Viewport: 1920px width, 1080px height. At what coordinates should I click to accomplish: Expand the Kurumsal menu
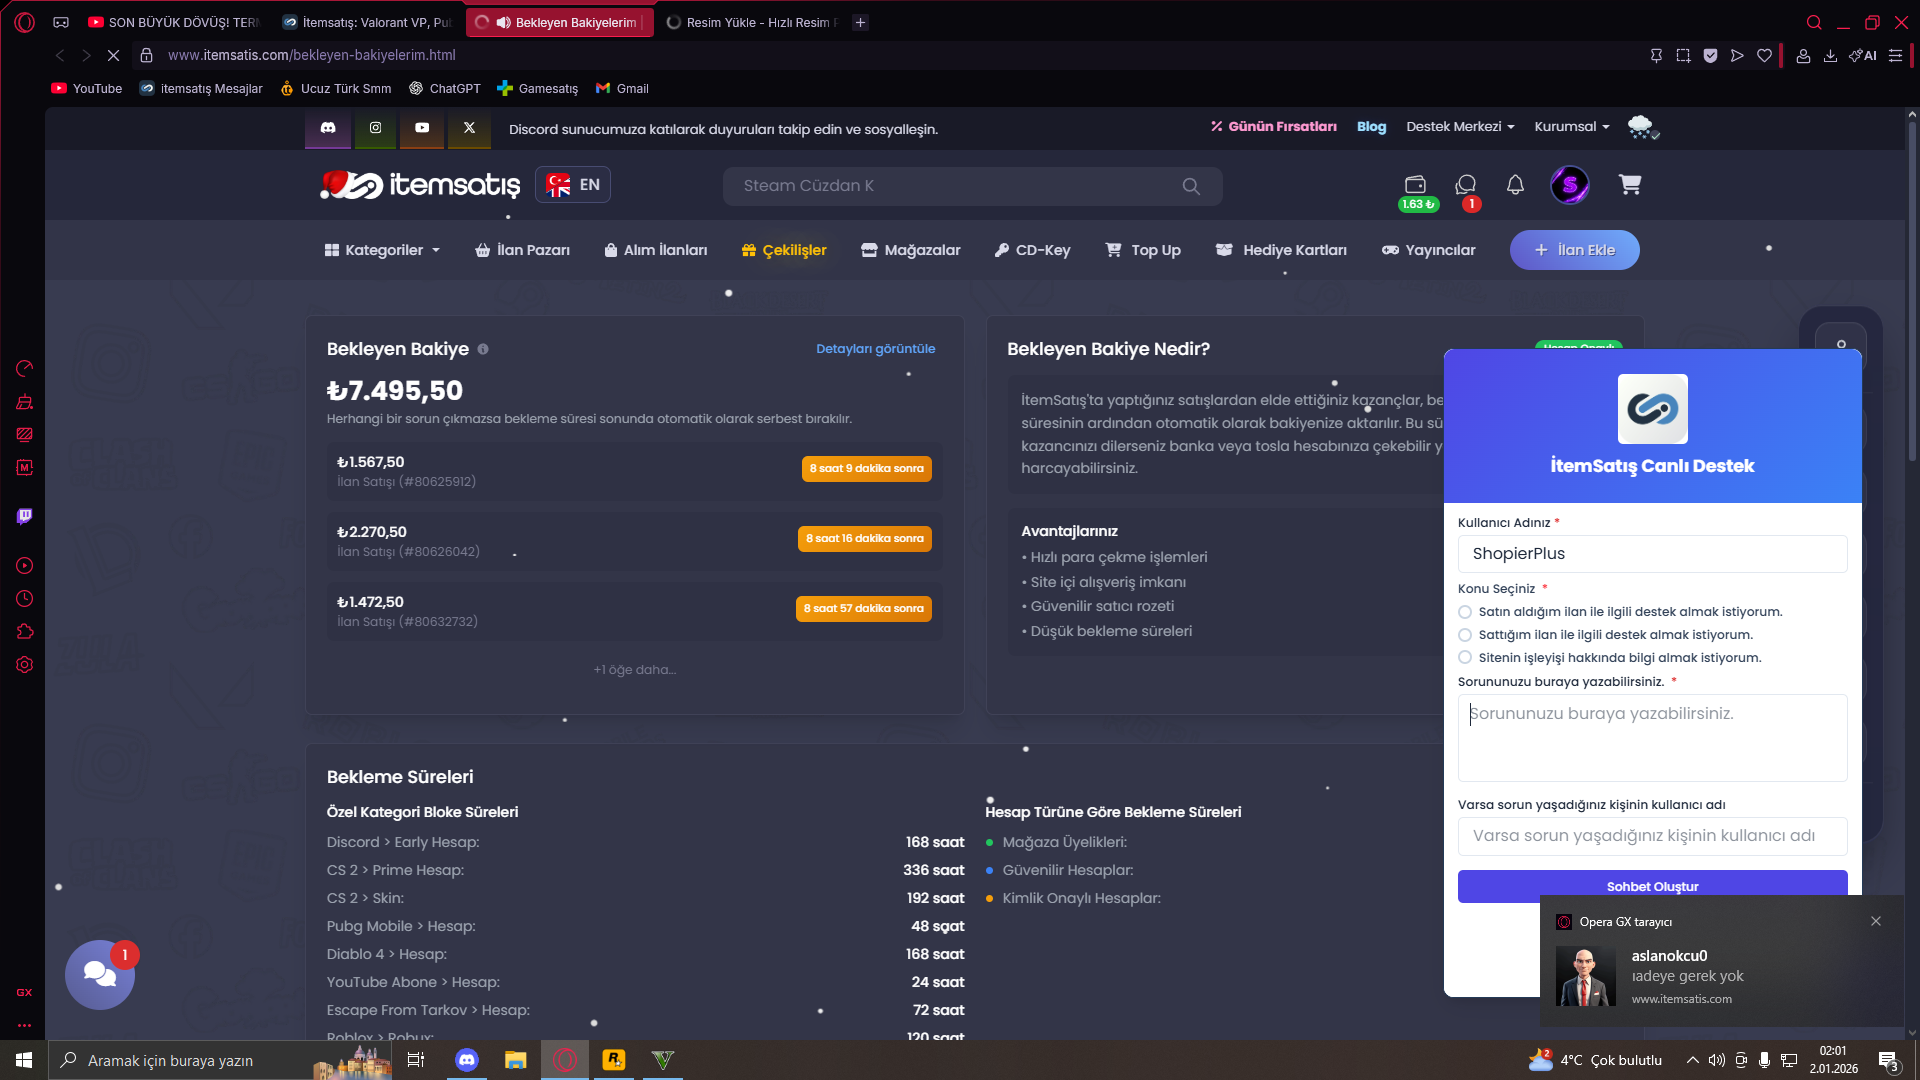click(x=1572, y=127)
